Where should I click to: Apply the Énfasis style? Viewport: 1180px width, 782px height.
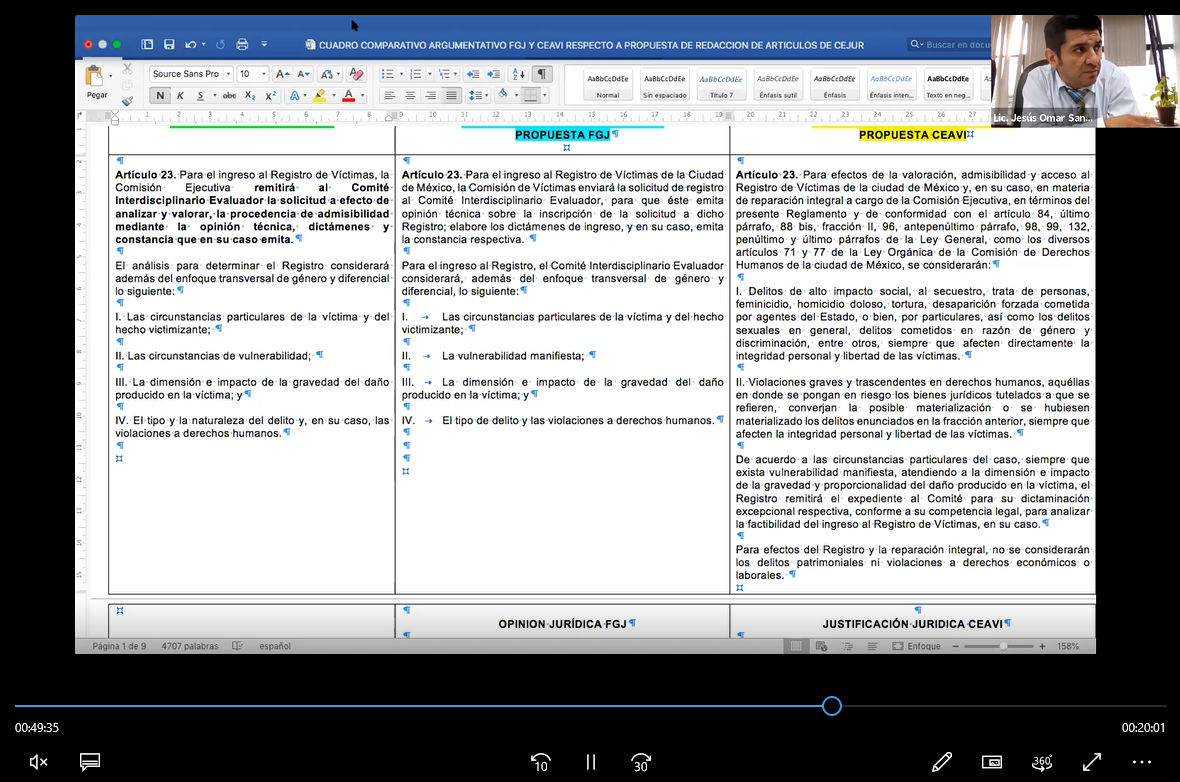(x=835, y=84)
